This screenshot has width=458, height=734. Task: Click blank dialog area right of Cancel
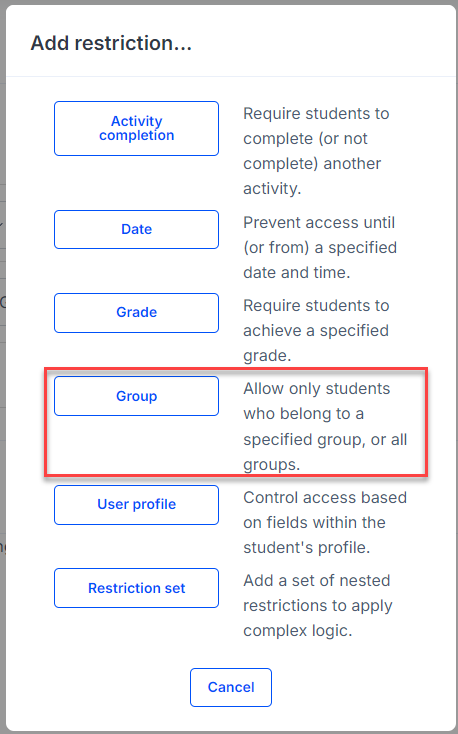point(361,687)
